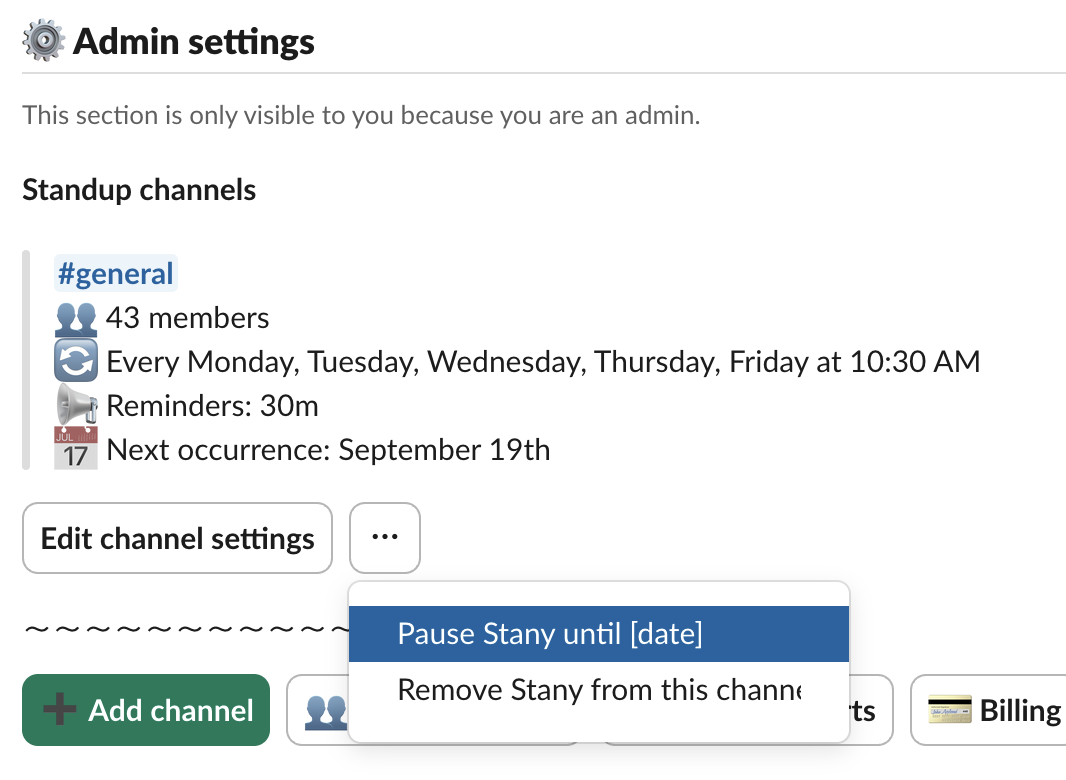Click the two-people icon beside 43 members
This screenshot has width=1066, height=780.
point(76,319)
